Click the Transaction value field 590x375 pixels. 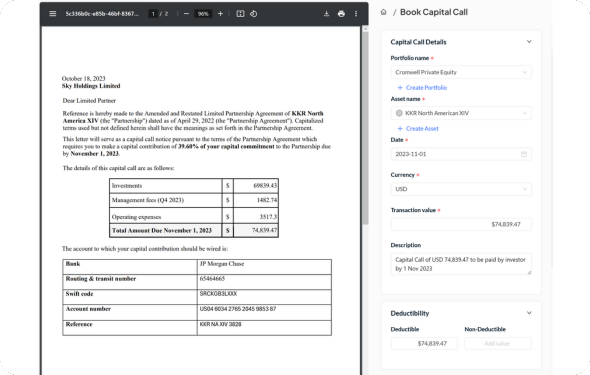pyautogui.click(x=461, y=225)
